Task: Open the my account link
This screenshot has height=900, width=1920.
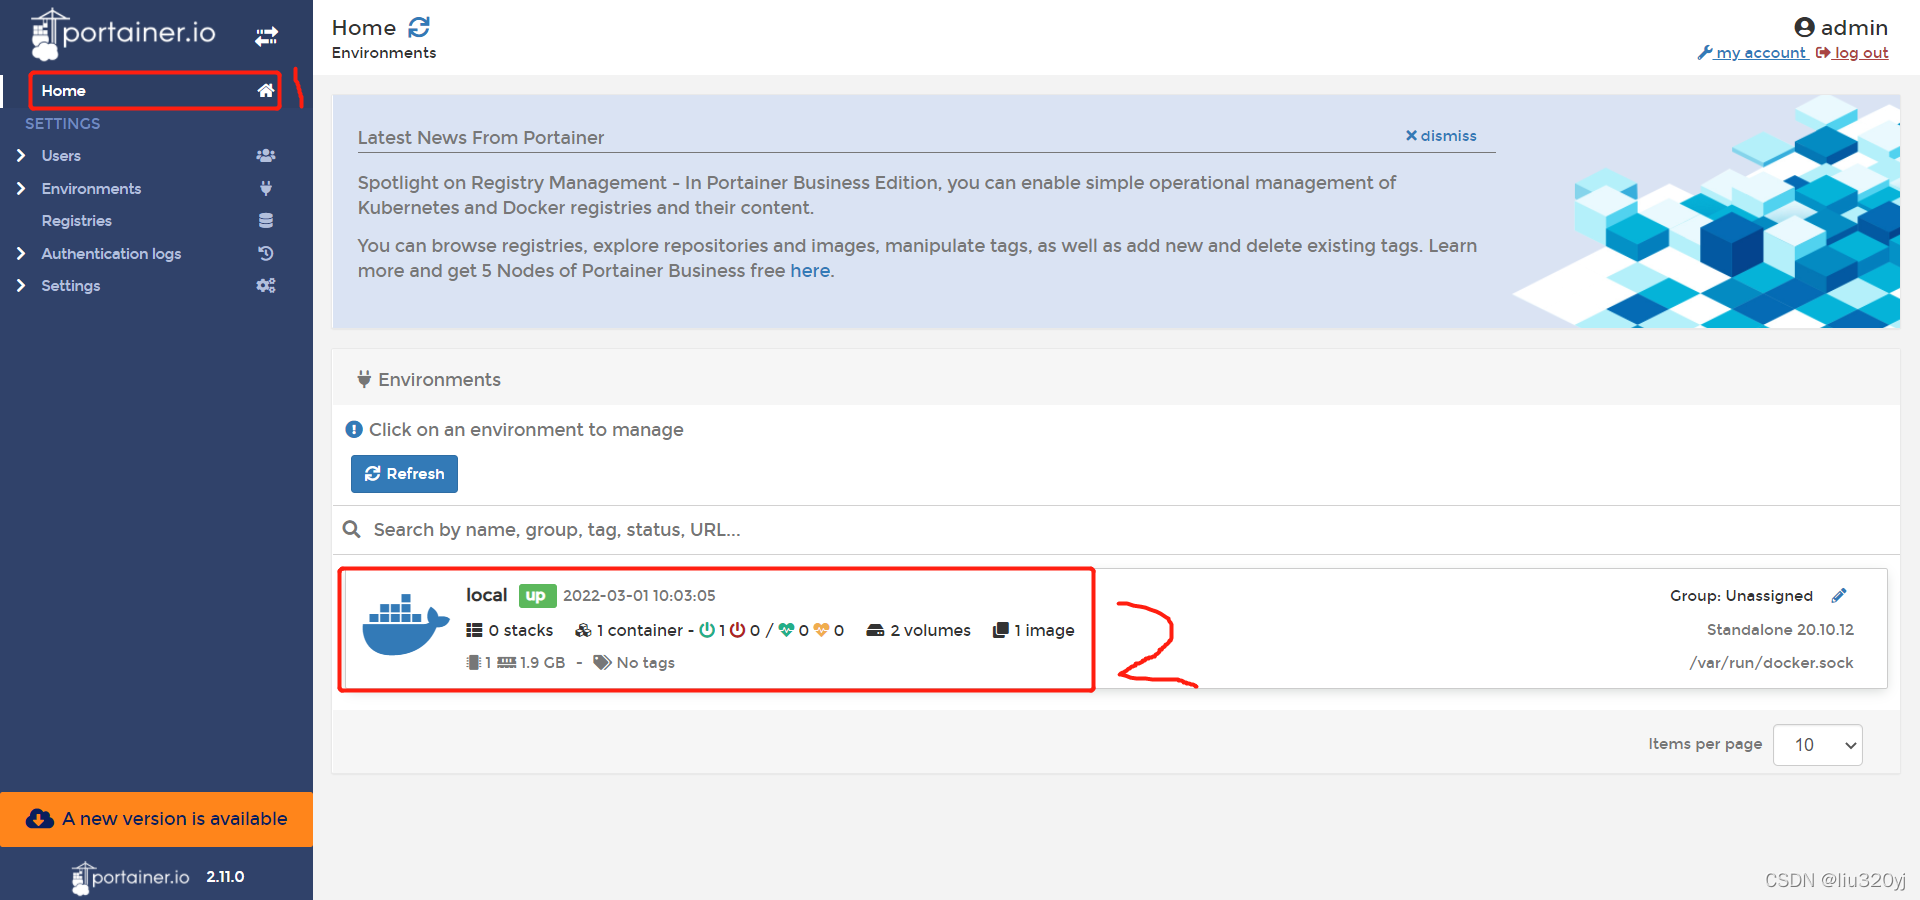Action: (x=1752, y=53)
